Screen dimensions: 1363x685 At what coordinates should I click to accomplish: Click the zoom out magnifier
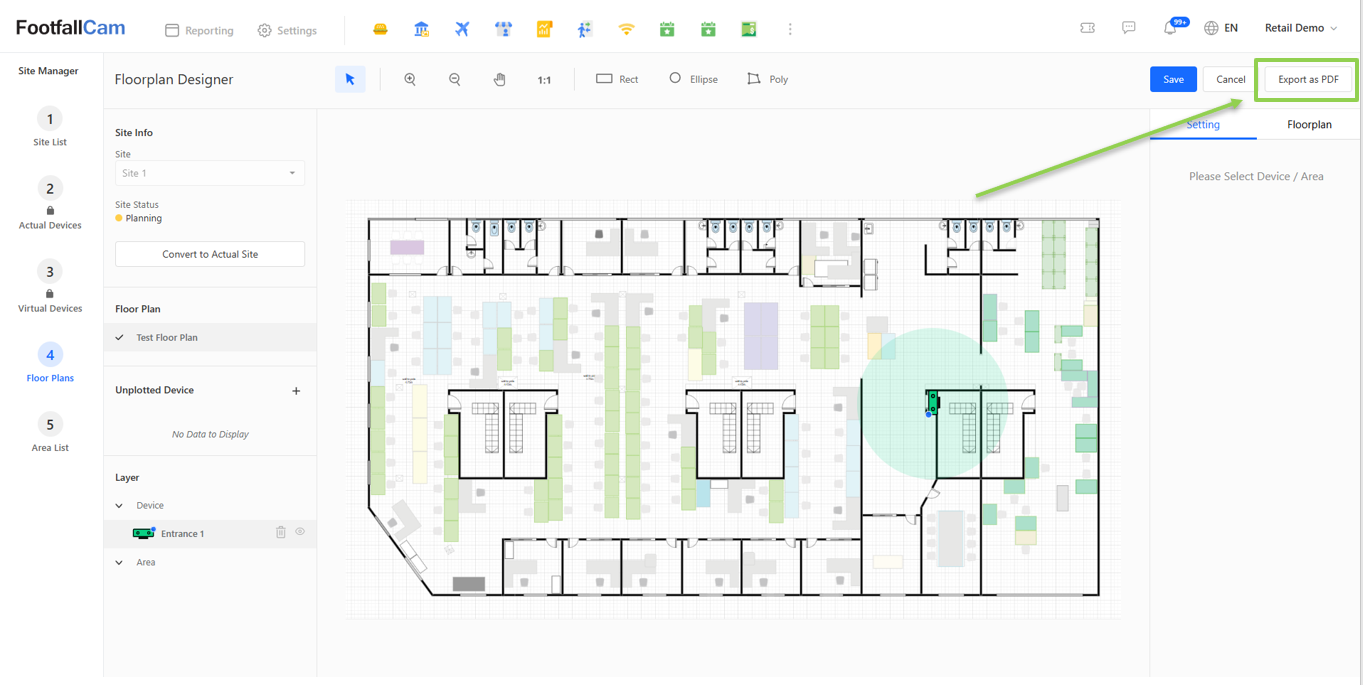tap(455, 79)
